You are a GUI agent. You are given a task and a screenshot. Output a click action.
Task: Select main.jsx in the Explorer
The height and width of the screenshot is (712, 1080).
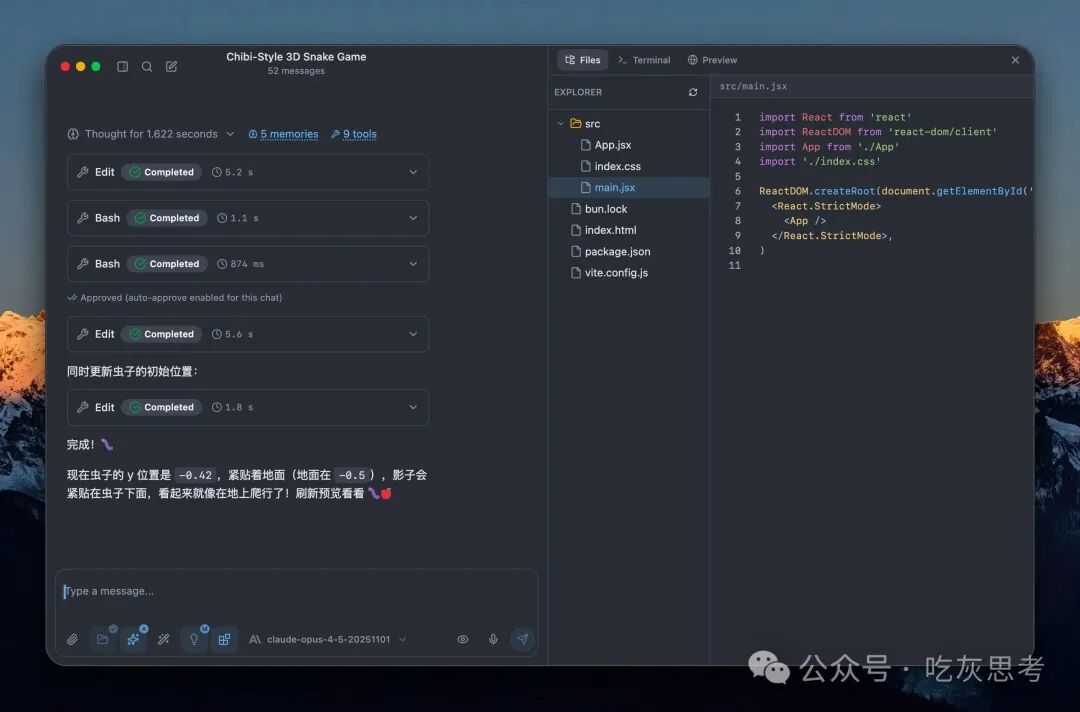click(x=629, y=188)
